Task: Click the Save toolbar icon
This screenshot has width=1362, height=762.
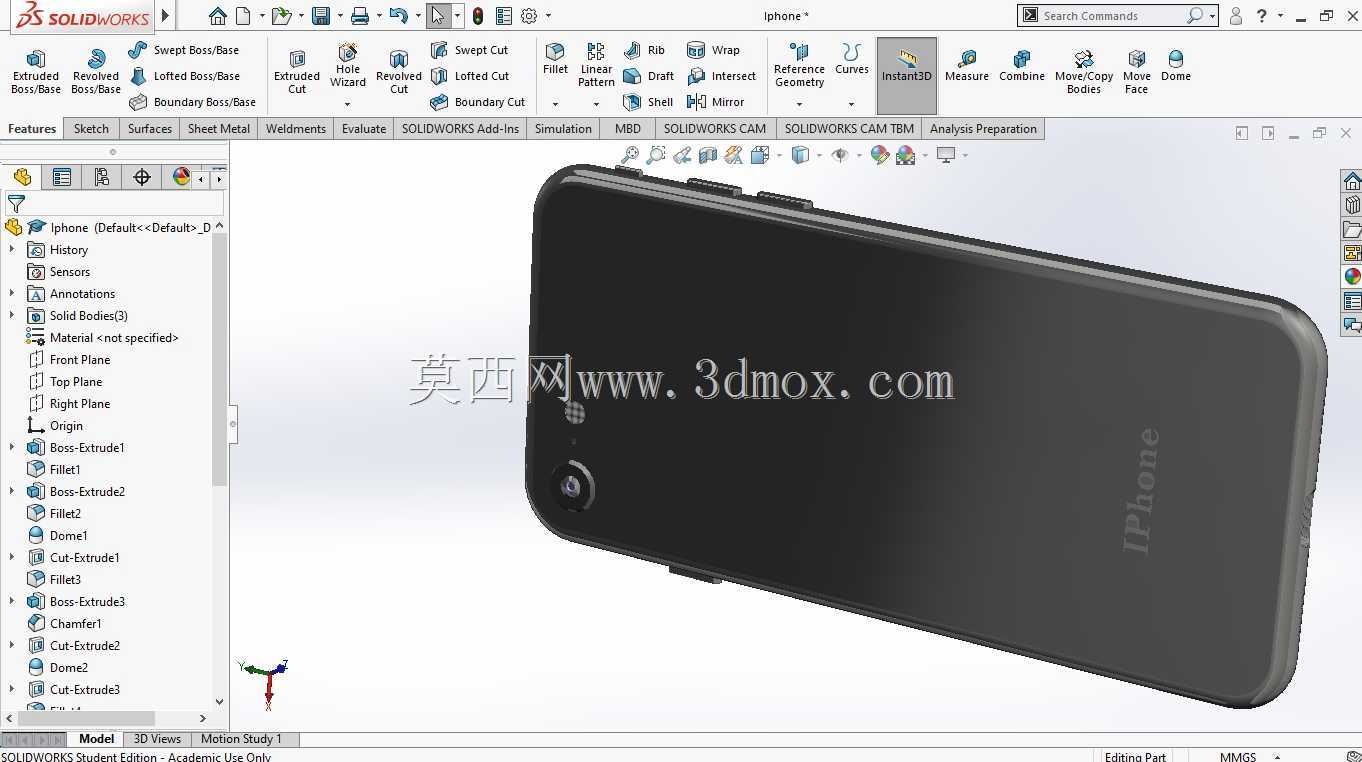Action: 321,16
